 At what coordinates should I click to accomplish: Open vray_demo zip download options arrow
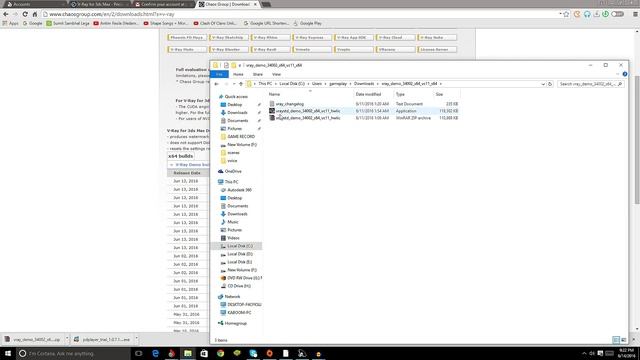[x=67, y=339]
